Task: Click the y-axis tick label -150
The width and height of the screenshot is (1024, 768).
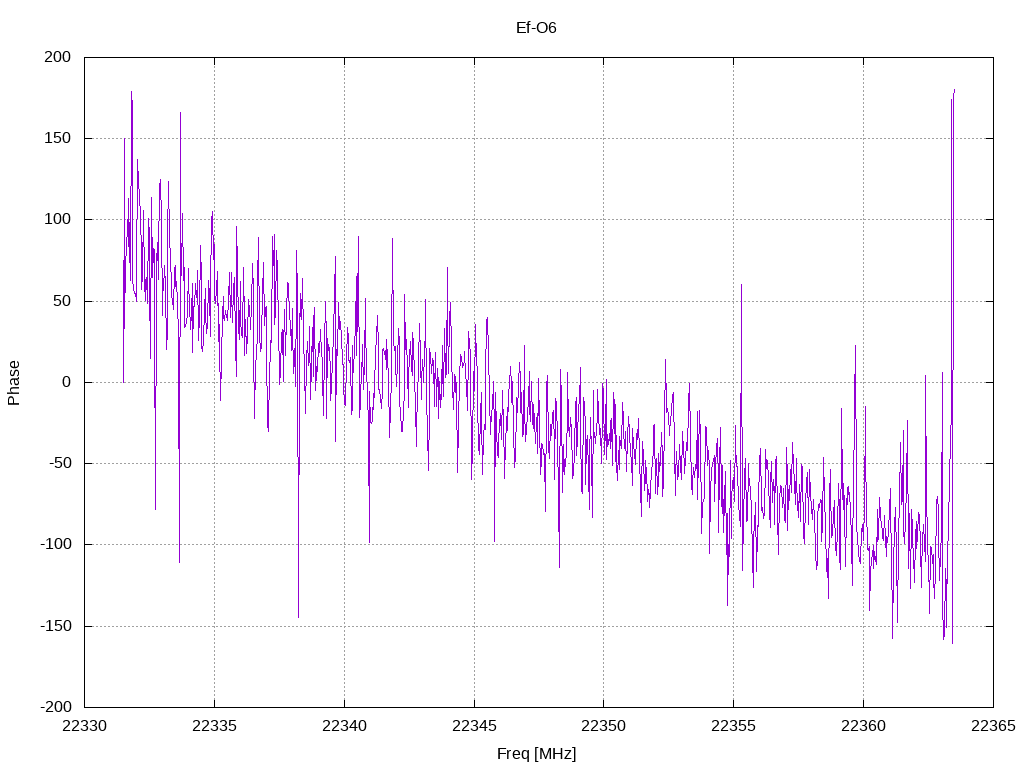Action: [x=55, y=626]
